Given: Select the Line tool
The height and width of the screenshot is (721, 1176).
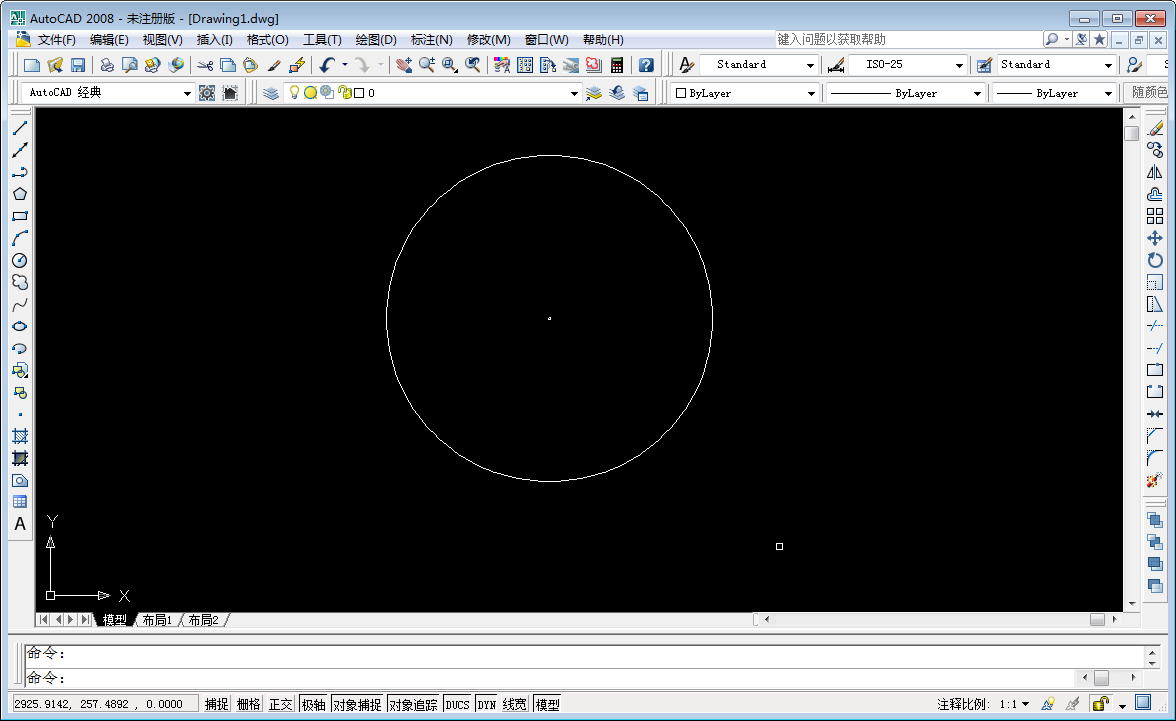Looking at the screenshot, I should click(20, 128).
